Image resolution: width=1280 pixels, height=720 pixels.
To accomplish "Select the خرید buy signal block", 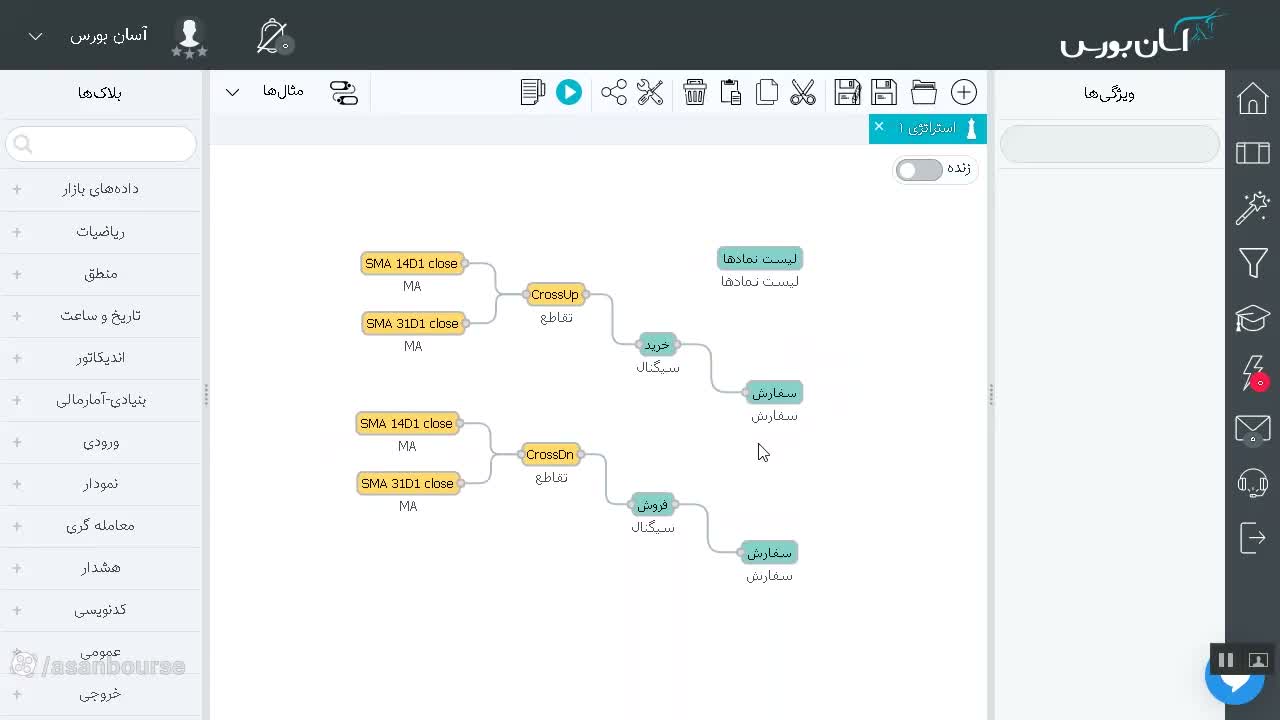I will (657, 344).
